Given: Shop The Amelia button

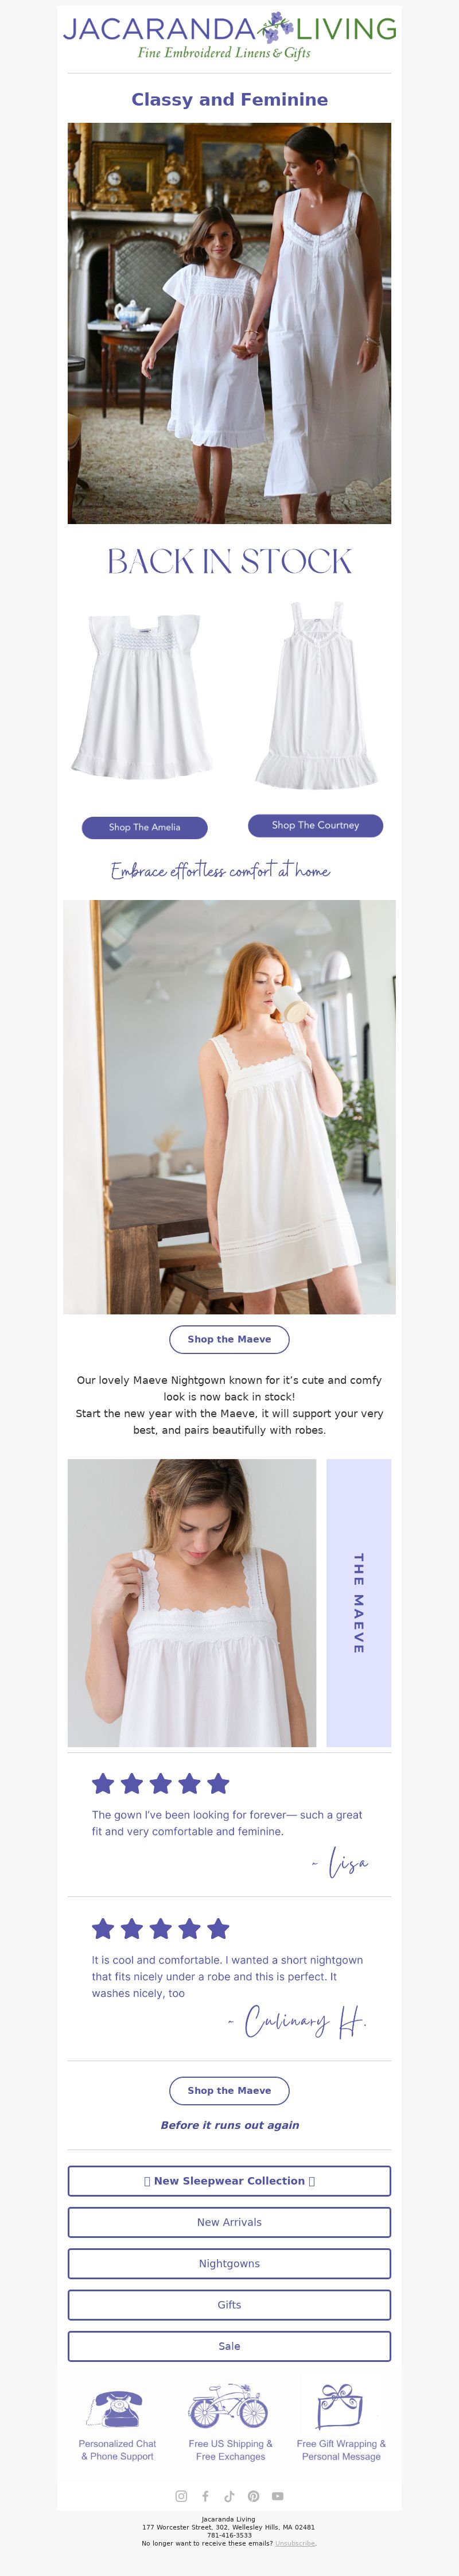Looking at the screenshot, I should click(x=144, y=827).
